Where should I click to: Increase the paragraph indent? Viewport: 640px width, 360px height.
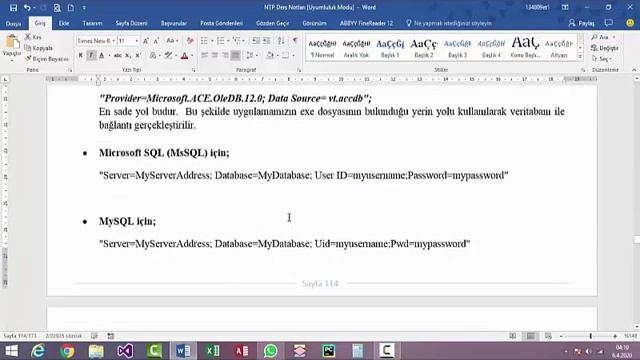coord(266,41)
